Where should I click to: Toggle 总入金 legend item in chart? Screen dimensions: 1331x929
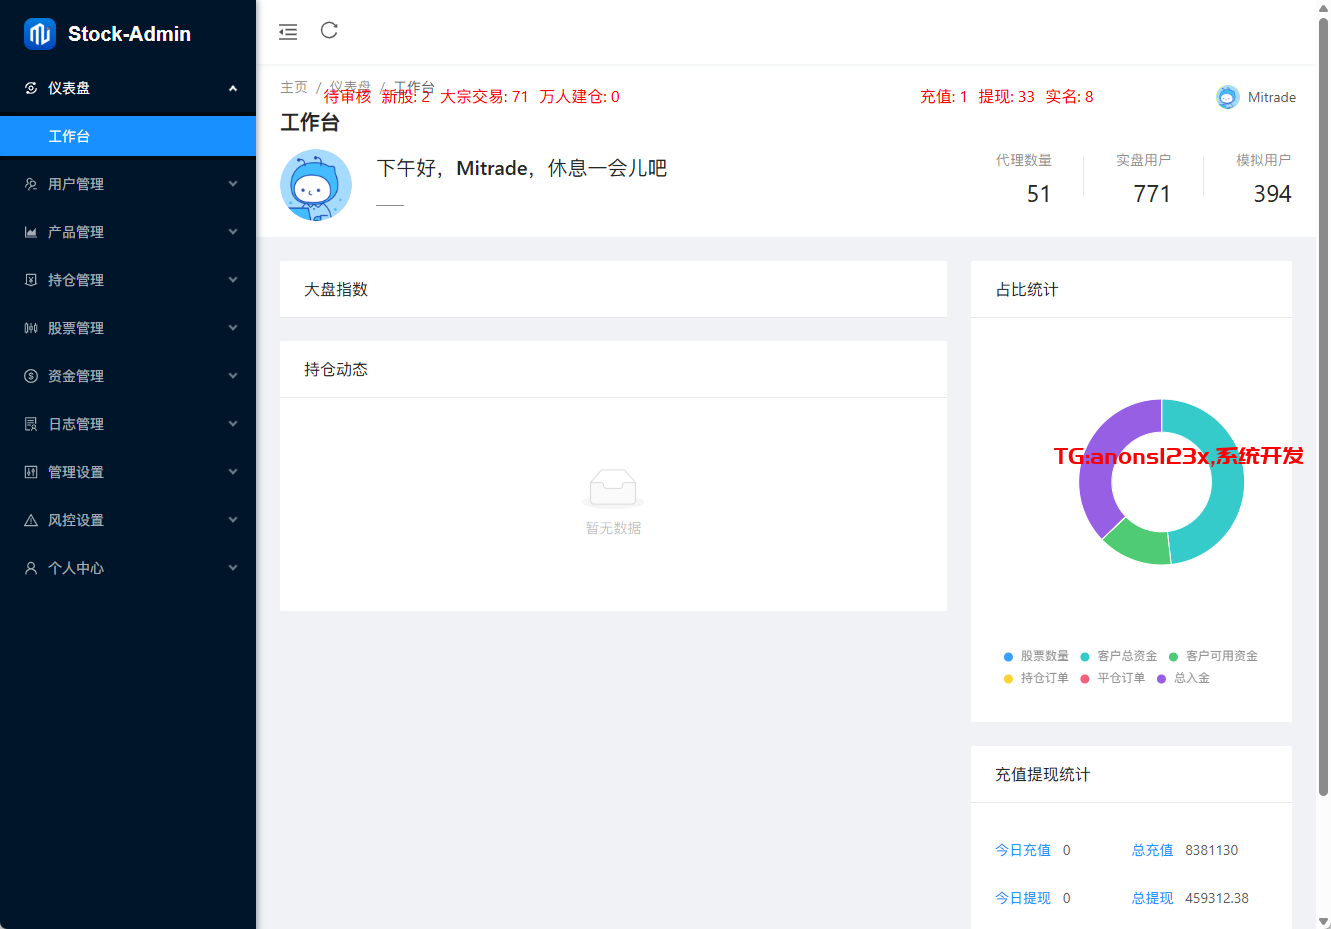coord(1183,678)
